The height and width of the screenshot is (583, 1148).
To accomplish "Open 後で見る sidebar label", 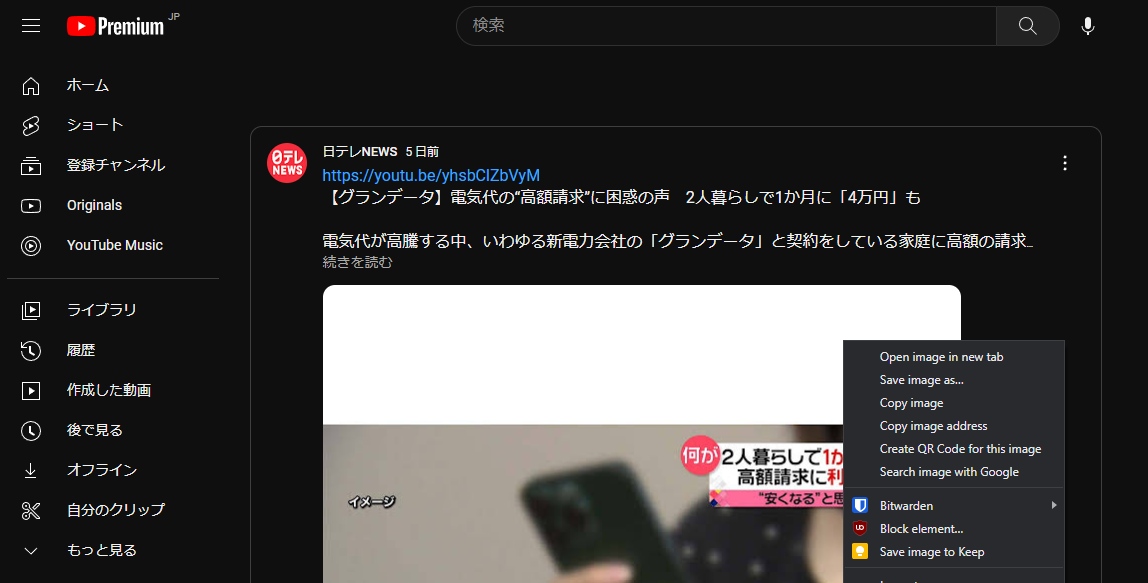I will tap(94, 430).
